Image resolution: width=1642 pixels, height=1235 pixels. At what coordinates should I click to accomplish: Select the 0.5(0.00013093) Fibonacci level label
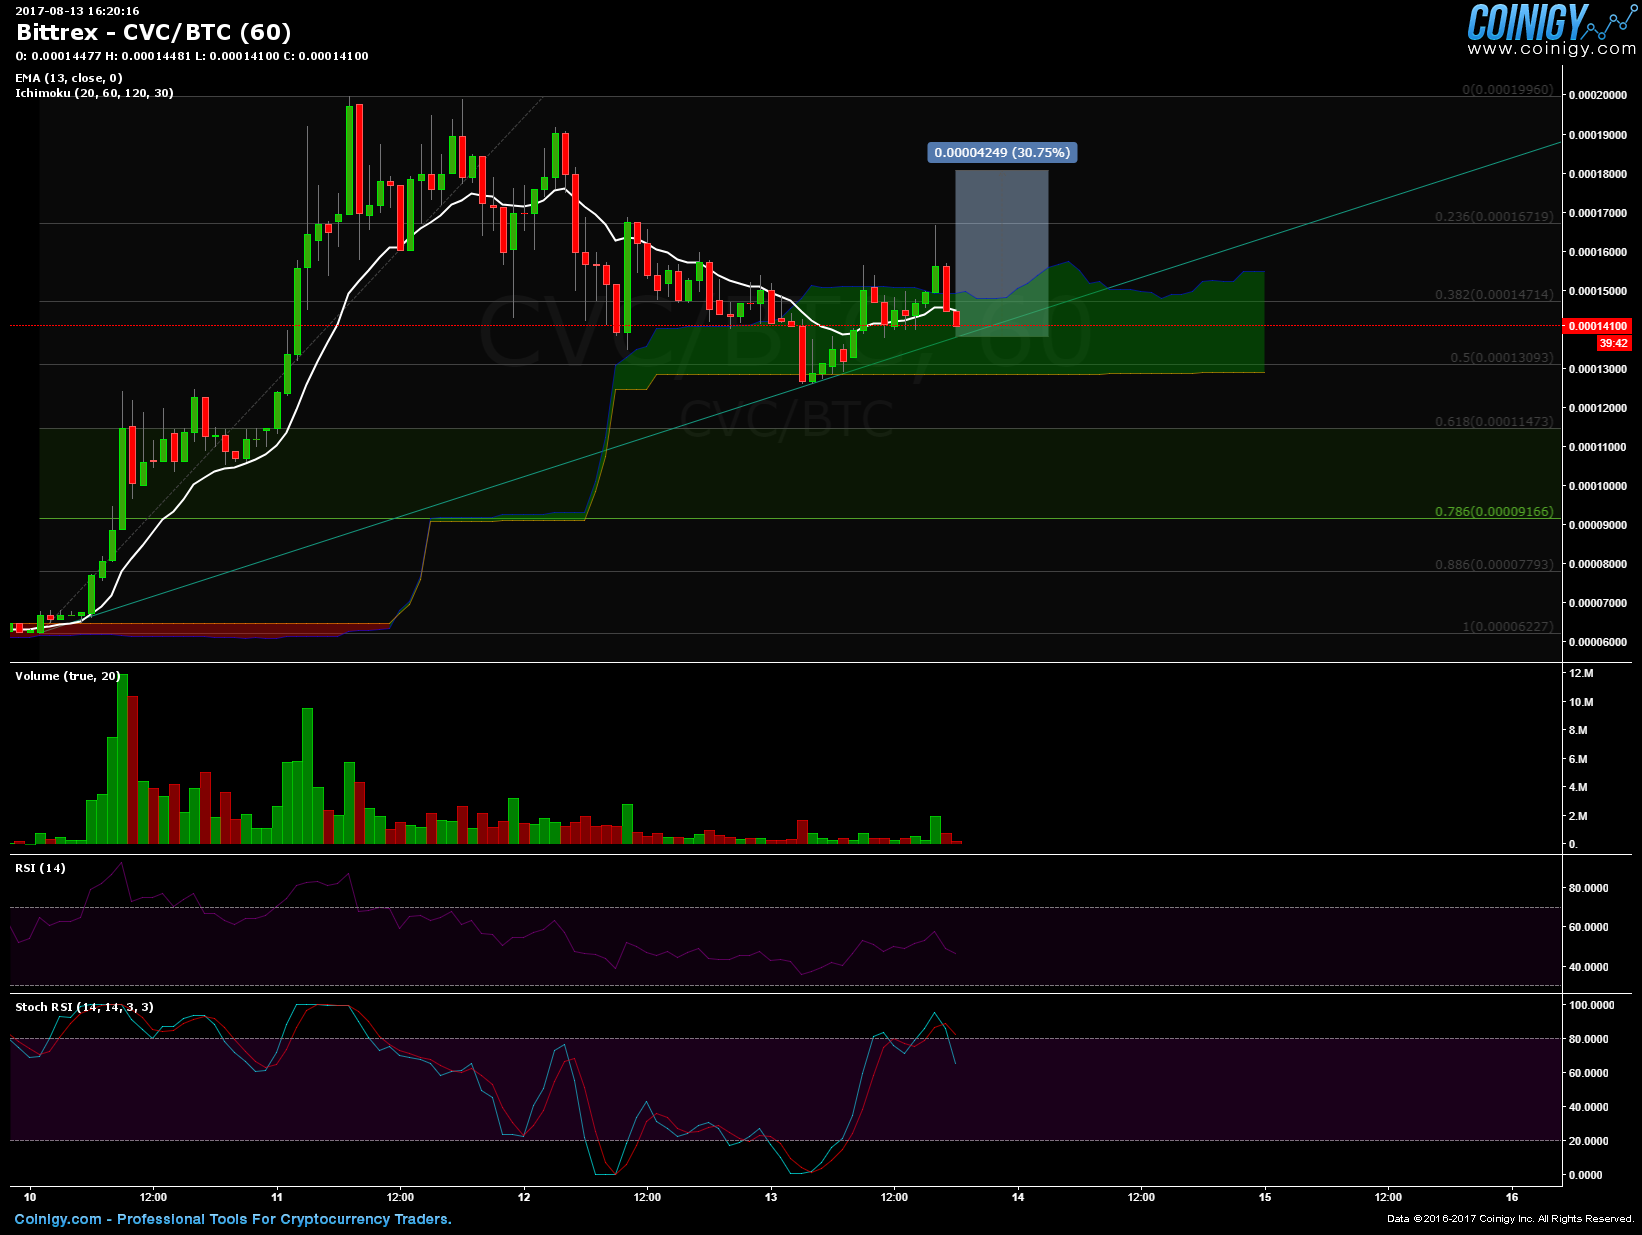coord(1502,358)
